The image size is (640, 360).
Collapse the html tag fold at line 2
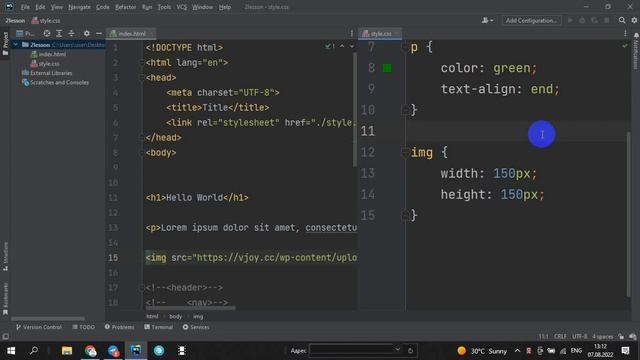click(141, 62)
